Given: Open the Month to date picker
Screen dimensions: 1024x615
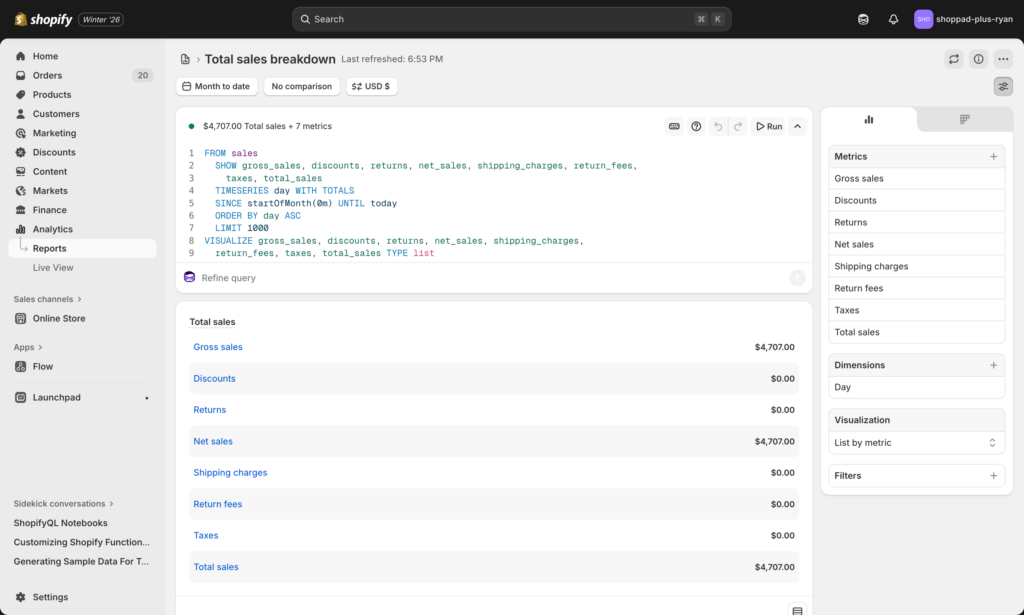Looking at the screenshot, I should pos(217,86).
